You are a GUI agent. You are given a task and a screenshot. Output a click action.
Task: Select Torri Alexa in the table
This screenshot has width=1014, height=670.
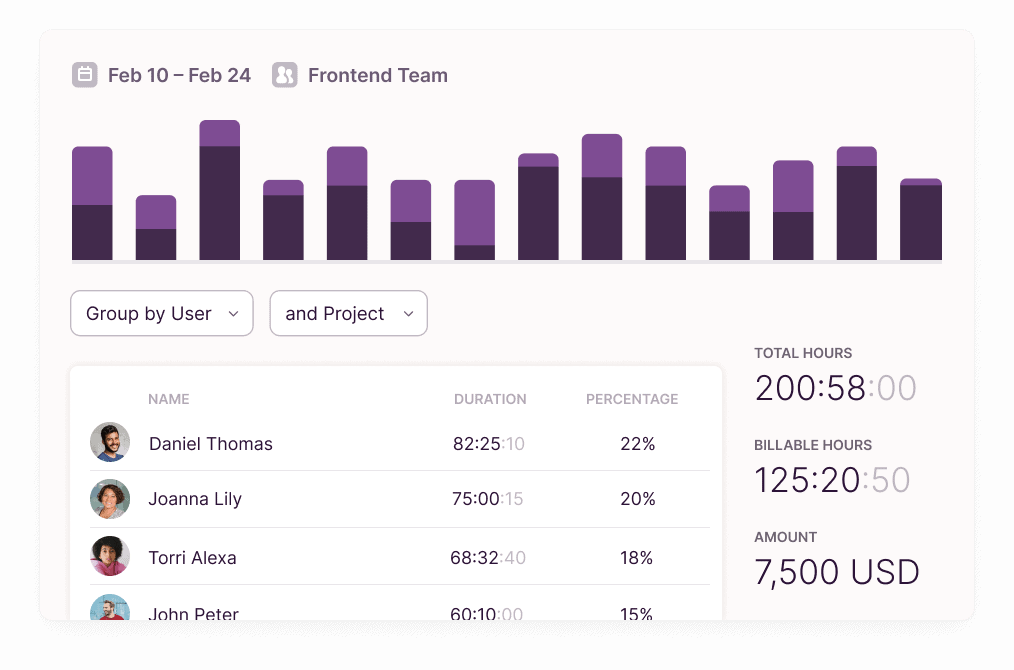[x=193, y=558]
